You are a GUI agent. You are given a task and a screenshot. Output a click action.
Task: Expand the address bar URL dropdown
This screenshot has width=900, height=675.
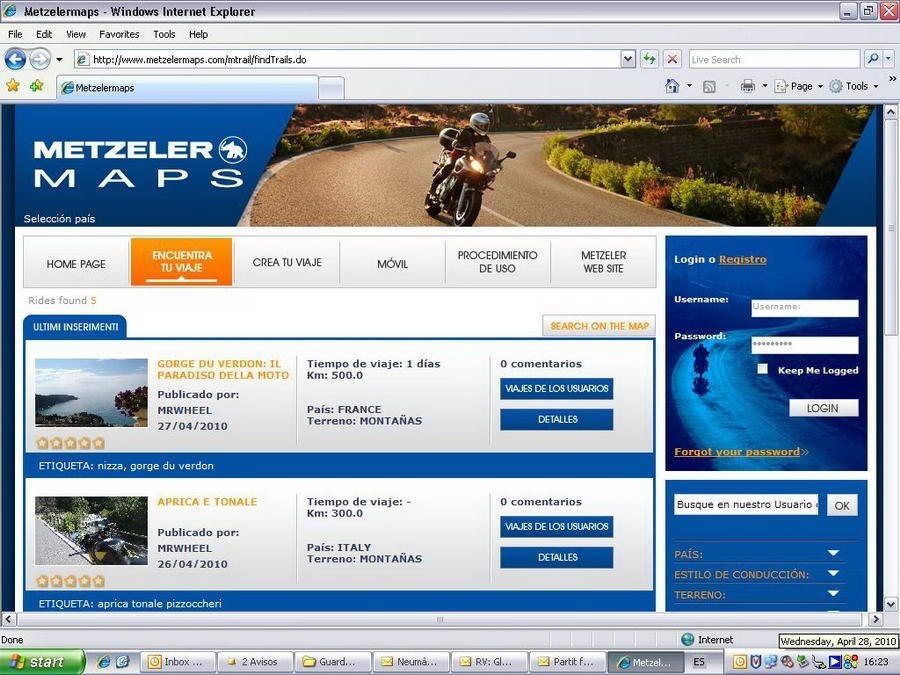[x=628, y=59]
